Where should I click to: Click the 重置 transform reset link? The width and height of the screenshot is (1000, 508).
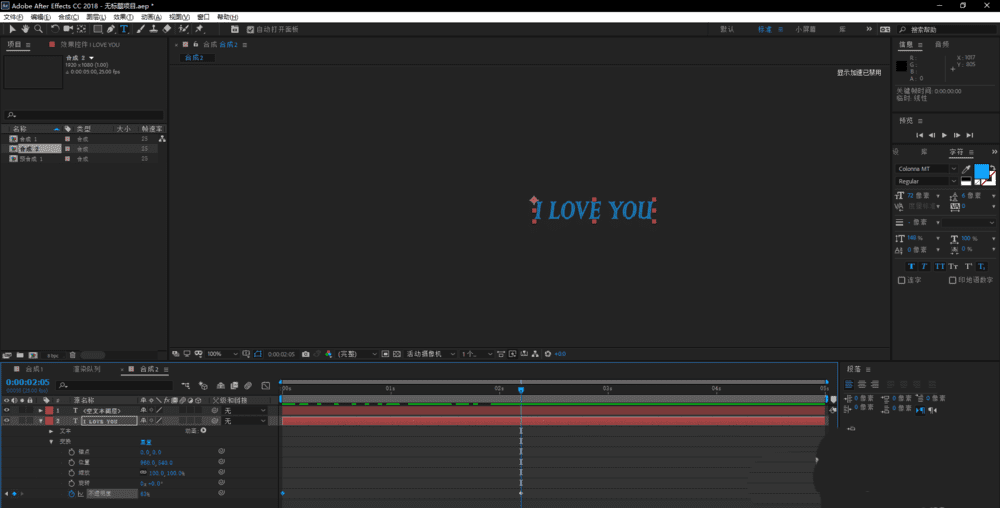pyautogui.click(x=145, y=442)
